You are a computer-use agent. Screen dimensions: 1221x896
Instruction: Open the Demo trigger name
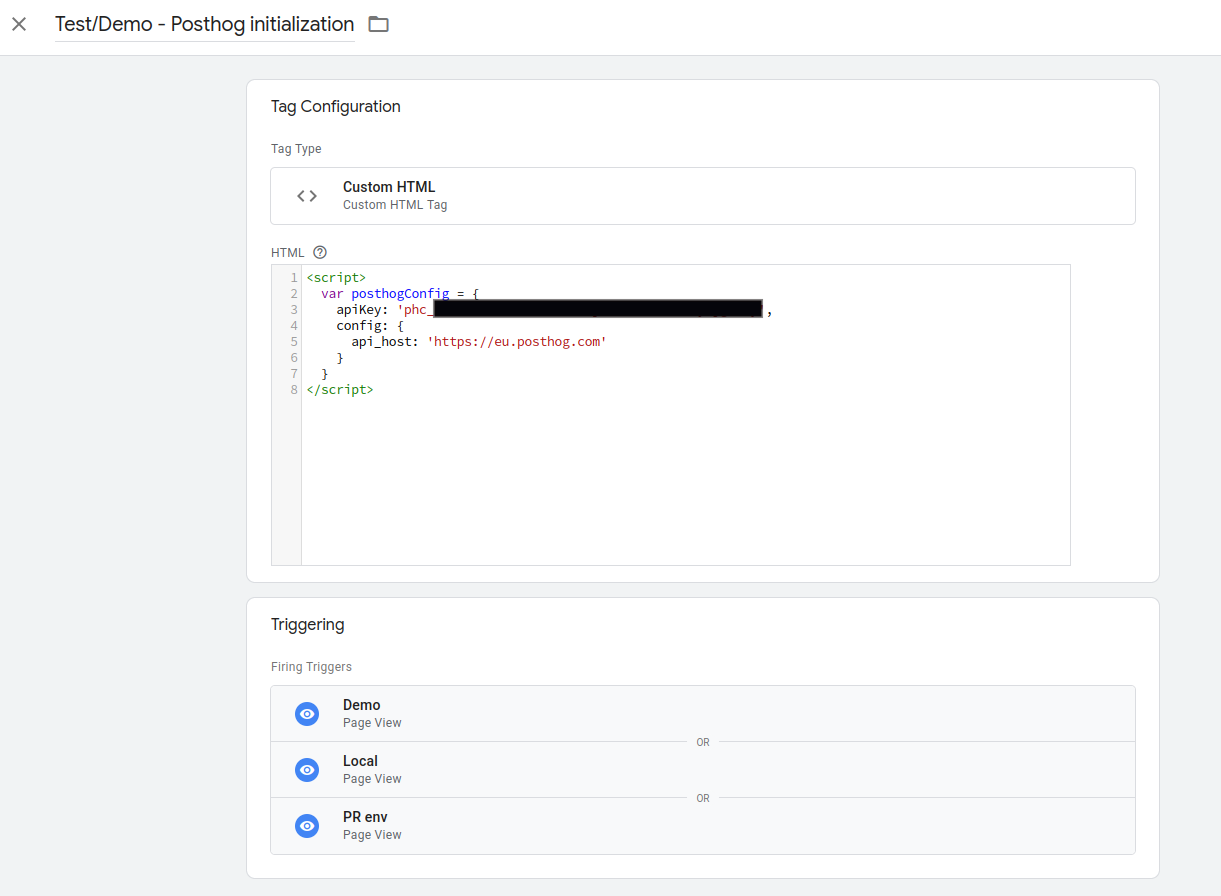tap(361, 705)
